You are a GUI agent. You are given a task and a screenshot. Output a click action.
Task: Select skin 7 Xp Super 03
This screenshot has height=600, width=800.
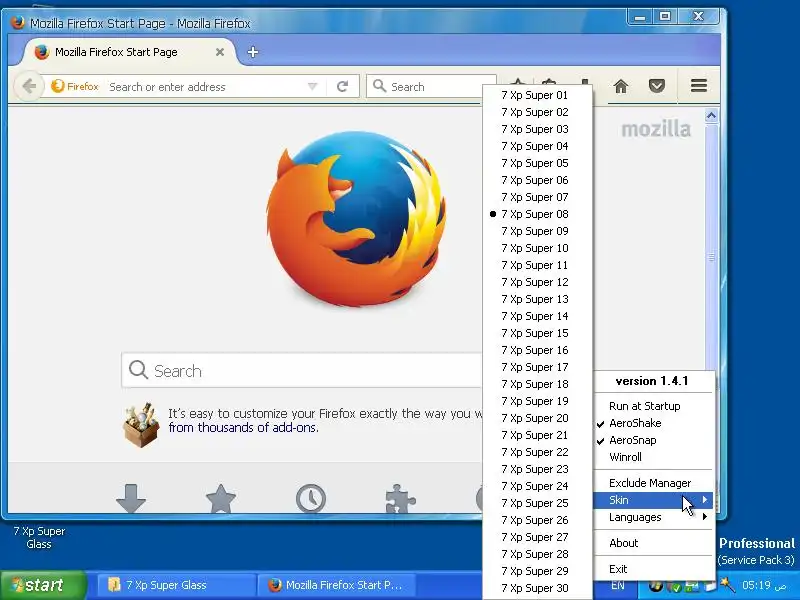coord(537,129)
